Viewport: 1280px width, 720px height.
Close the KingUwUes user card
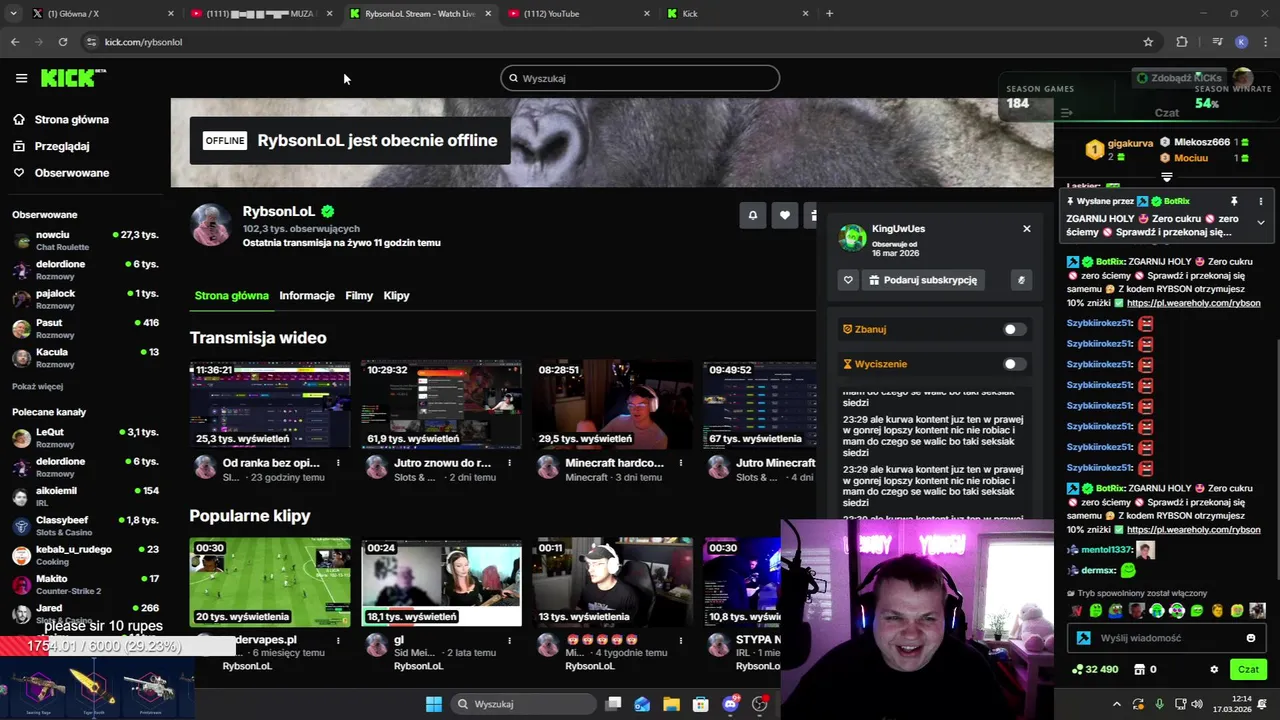(x=1026, y=229)
